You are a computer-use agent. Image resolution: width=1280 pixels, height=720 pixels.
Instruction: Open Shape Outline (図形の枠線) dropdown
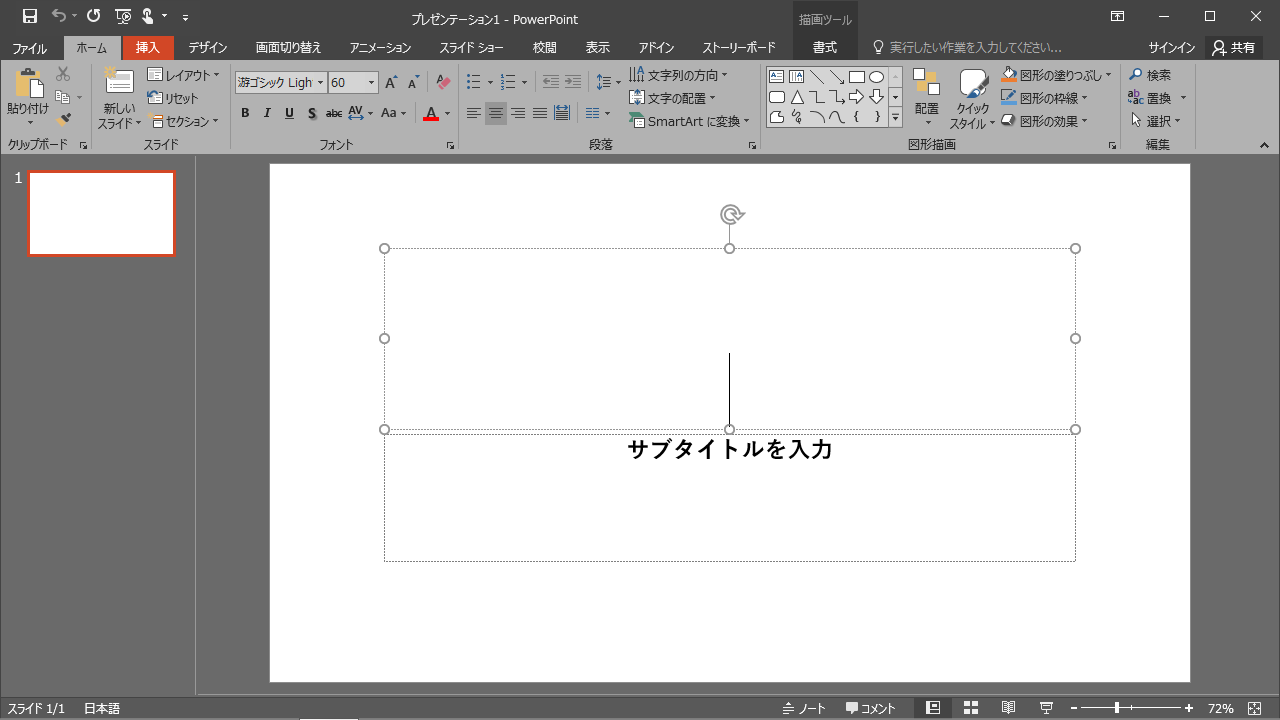click(x=1045, y=98)
